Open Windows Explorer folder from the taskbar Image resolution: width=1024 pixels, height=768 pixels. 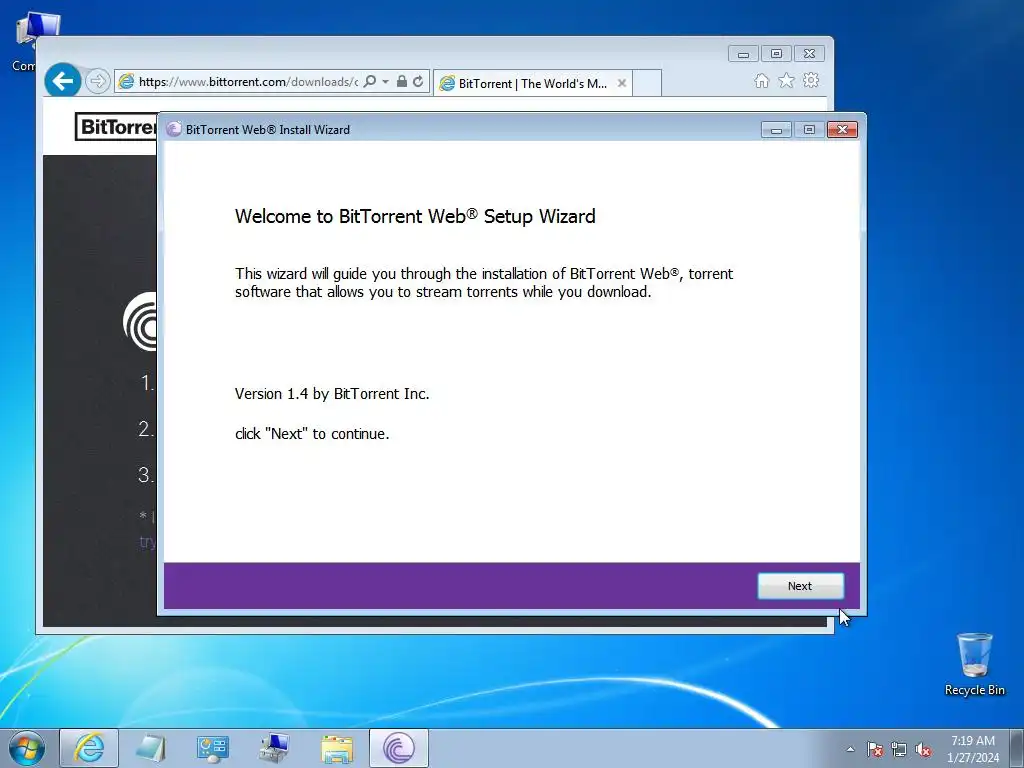(x=337, y=748)
